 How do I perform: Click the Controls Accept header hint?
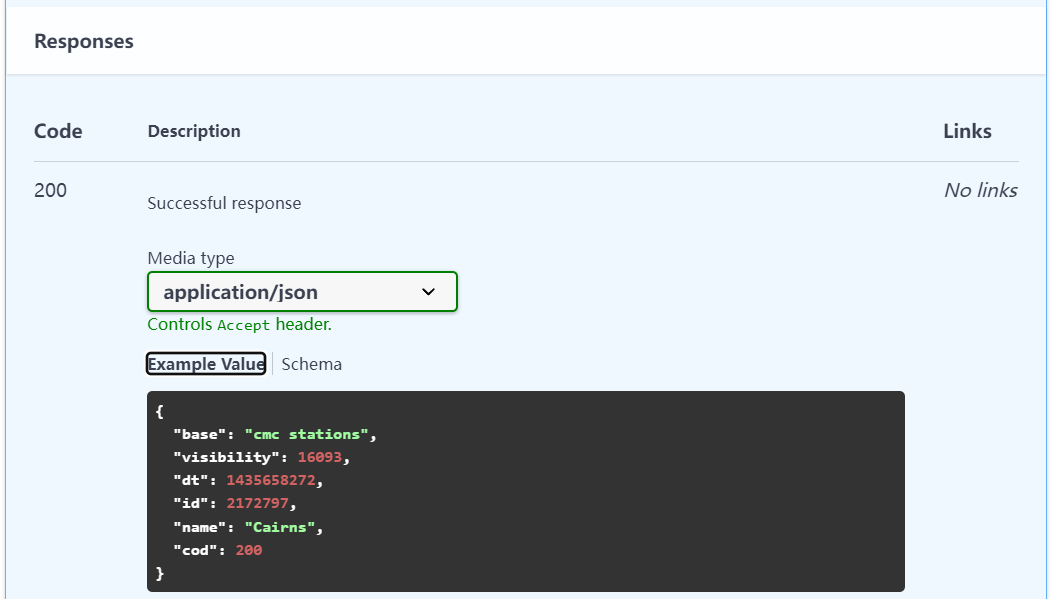(x=239, y=325)
